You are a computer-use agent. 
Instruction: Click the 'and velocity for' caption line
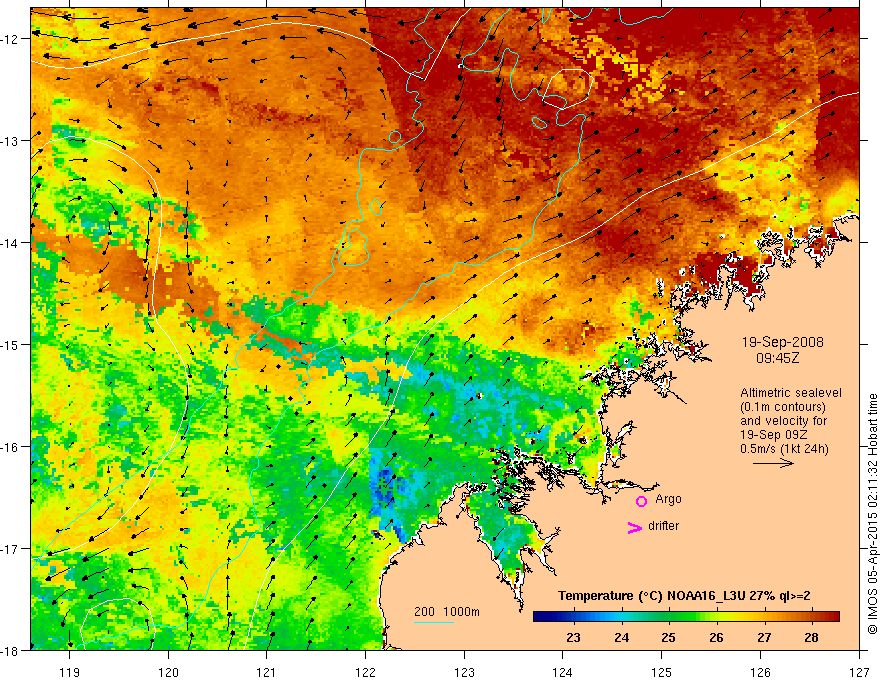coord(783,421)
